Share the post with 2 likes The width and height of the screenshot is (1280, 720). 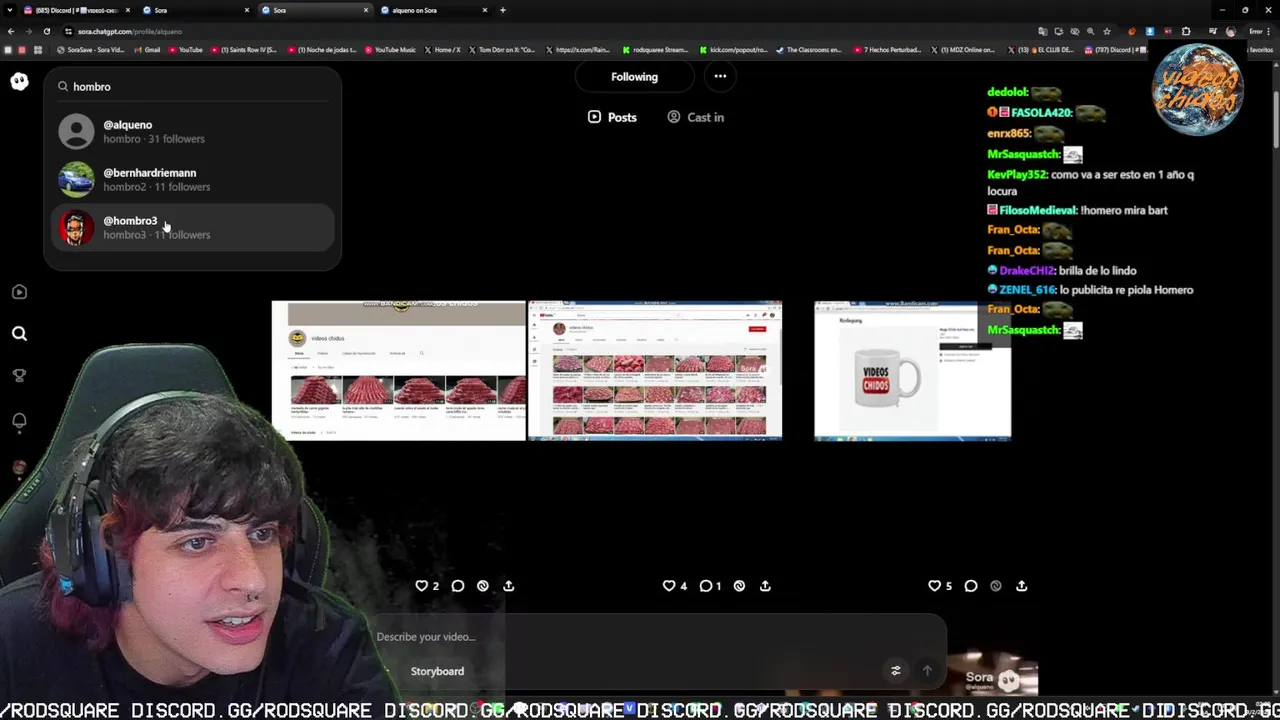pyautogui.click(x=508, y=586)
